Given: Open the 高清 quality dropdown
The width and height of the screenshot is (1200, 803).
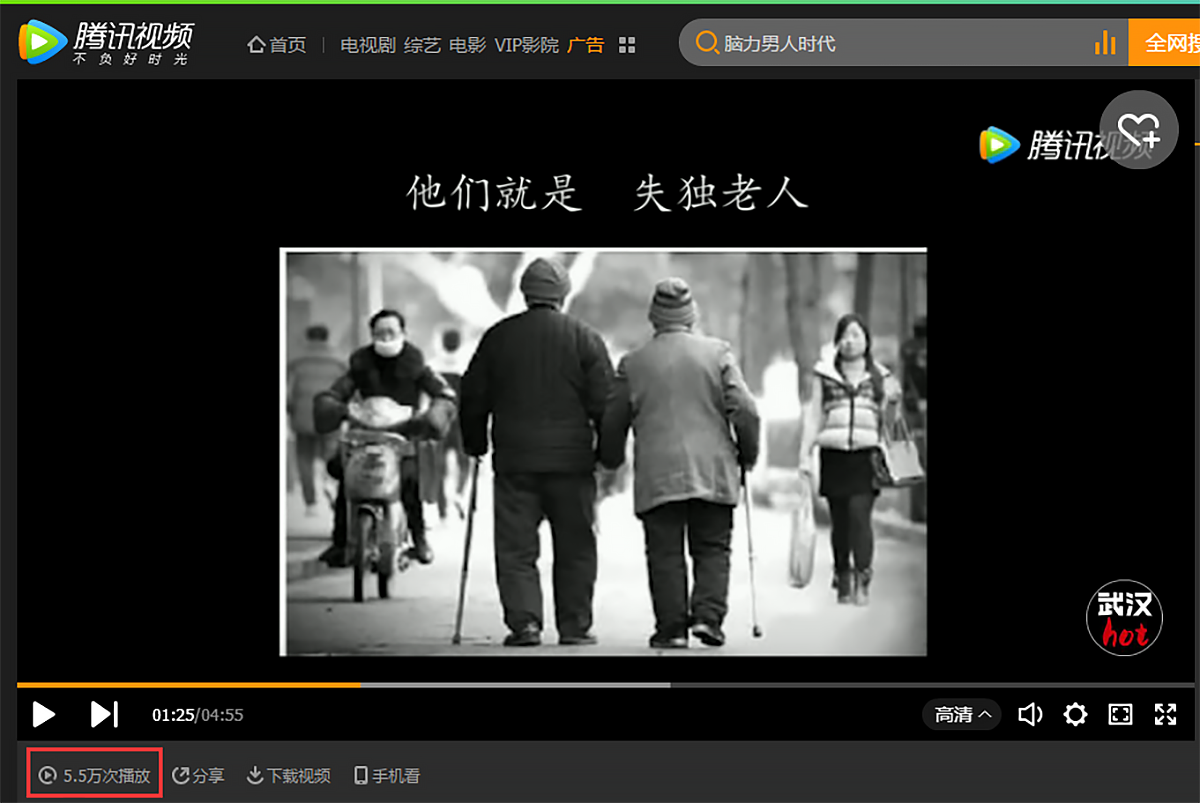Looking at the screenshot, I should (x=962, y=714).
